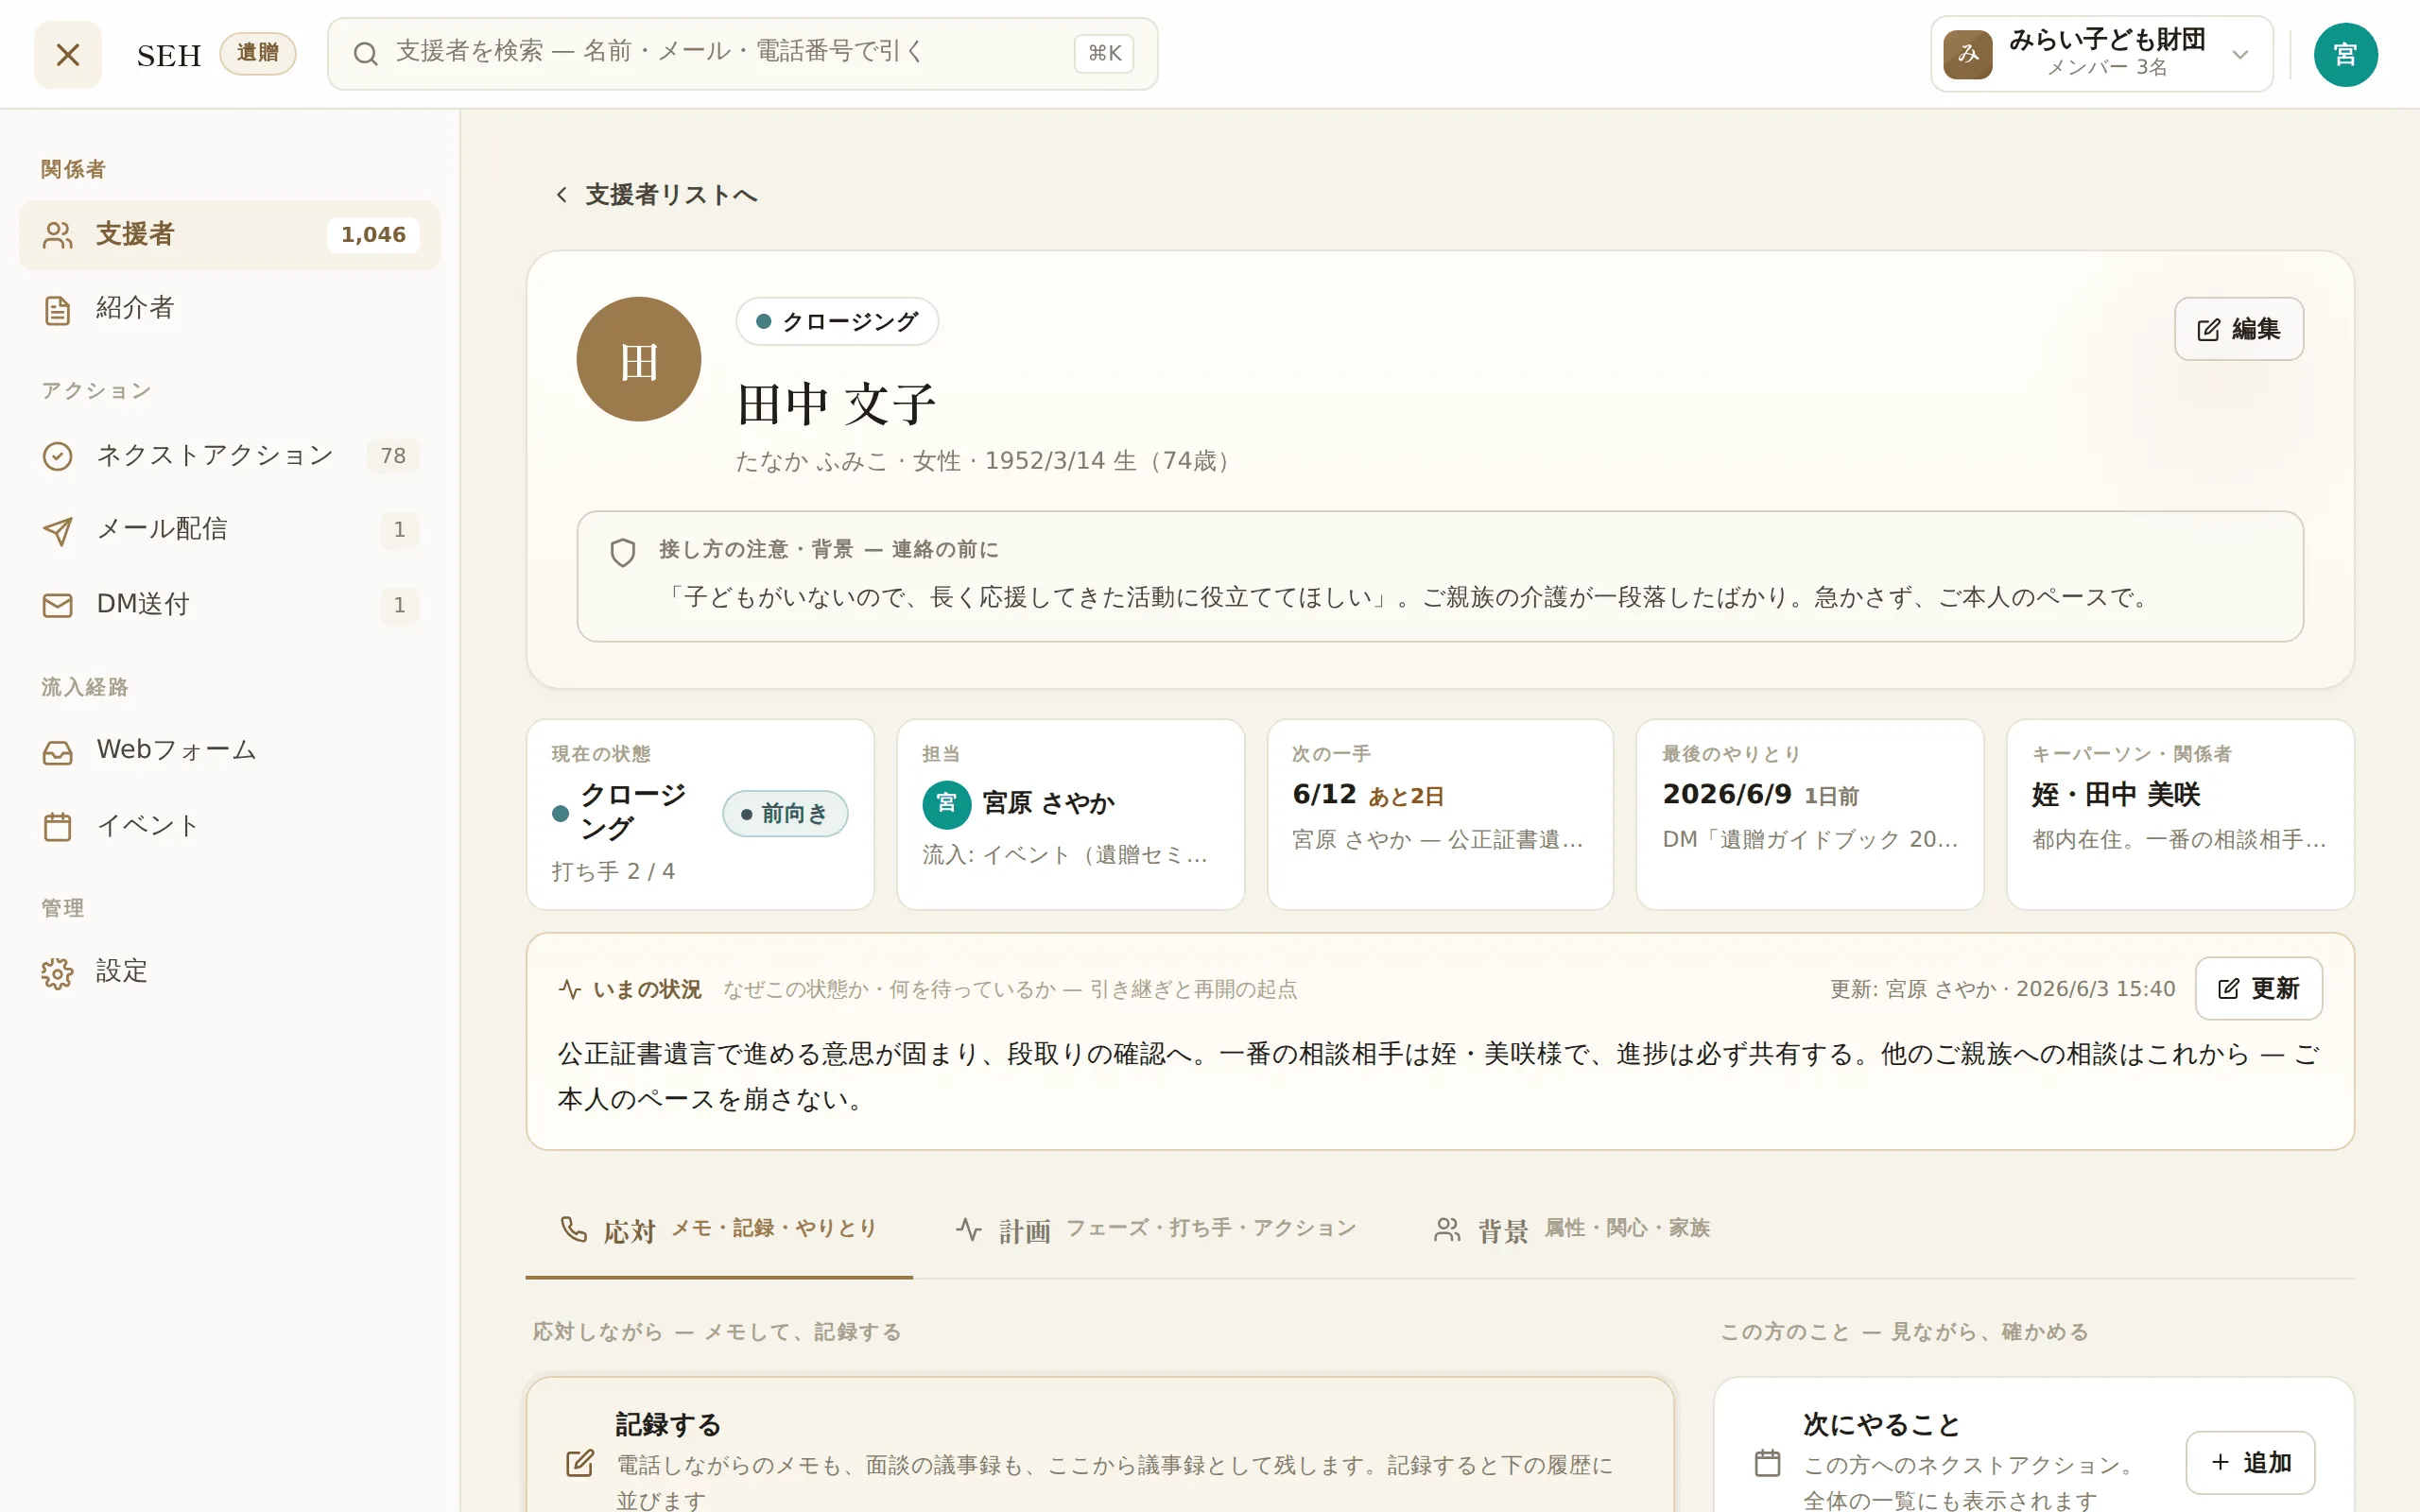Switch to the 応対 tab
2420x1512 pixels.
[719, 1229]
